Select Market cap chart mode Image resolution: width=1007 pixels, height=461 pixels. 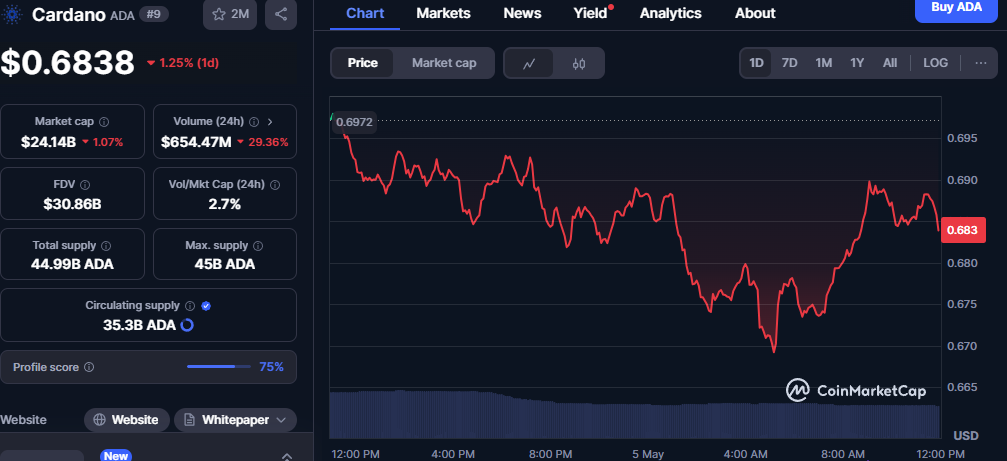[444, 63]
